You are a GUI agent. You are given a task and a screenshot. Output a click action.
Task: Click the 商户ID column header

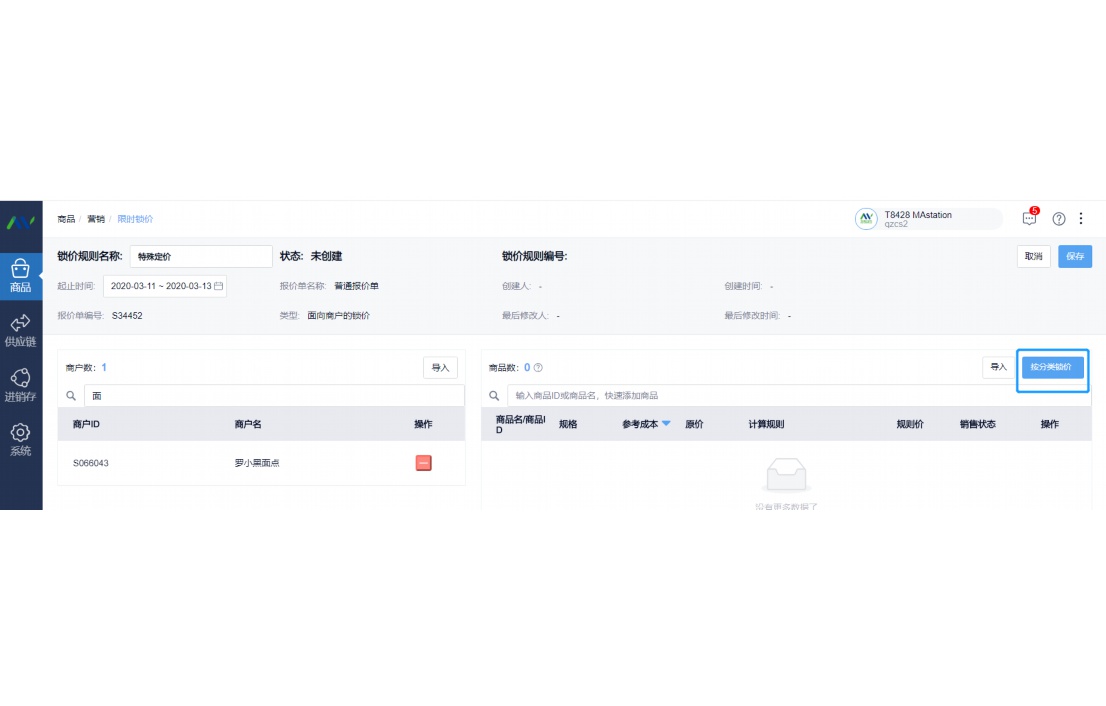coord(86,424)
